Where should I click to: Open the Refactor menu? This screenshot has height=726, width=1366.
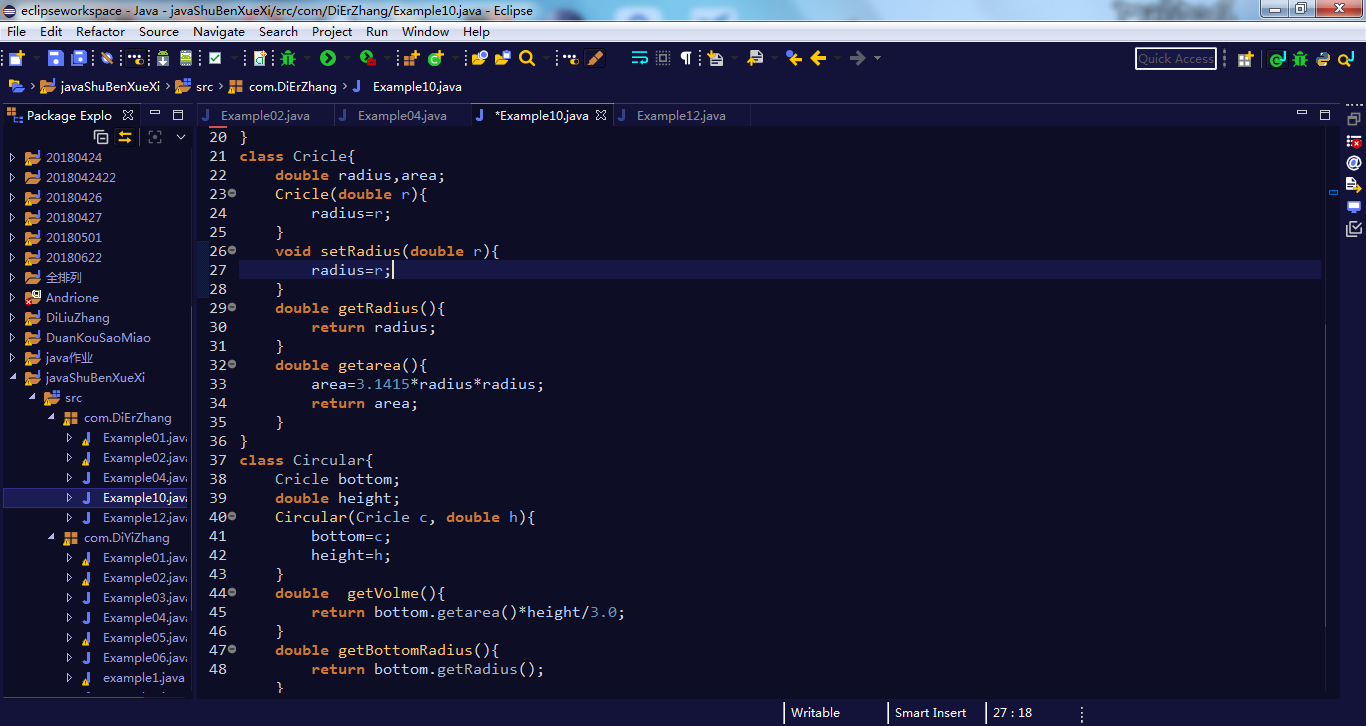click(x=100, y=32)
